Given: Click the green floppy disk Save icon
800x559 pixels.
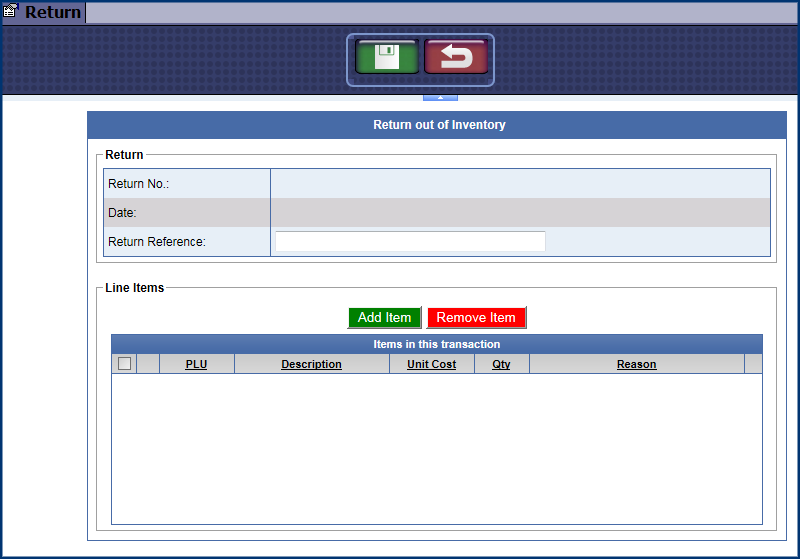Looking at the screenshot, I should tap(387, 58).
